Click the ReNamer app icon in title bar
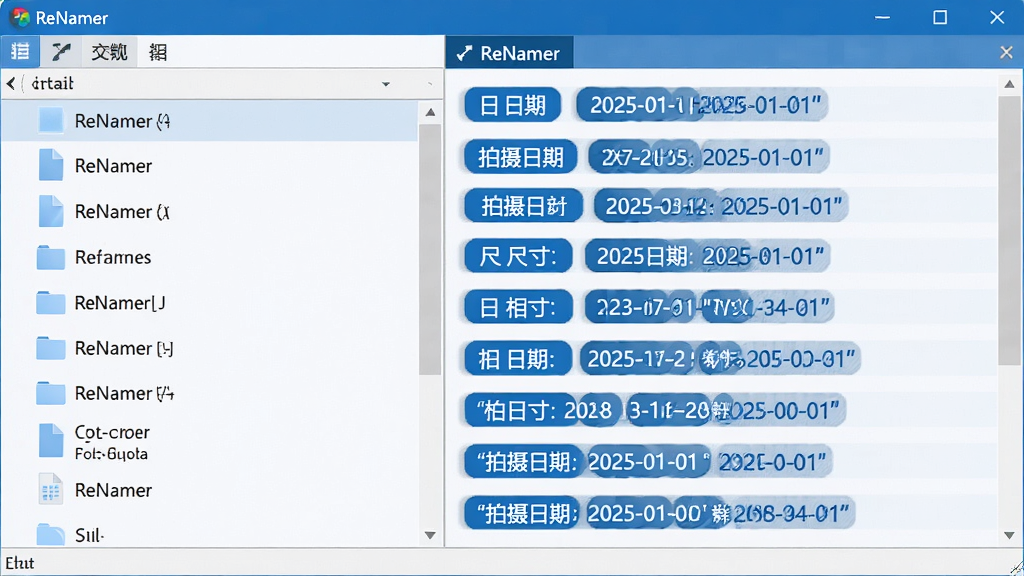 point(20,17)
